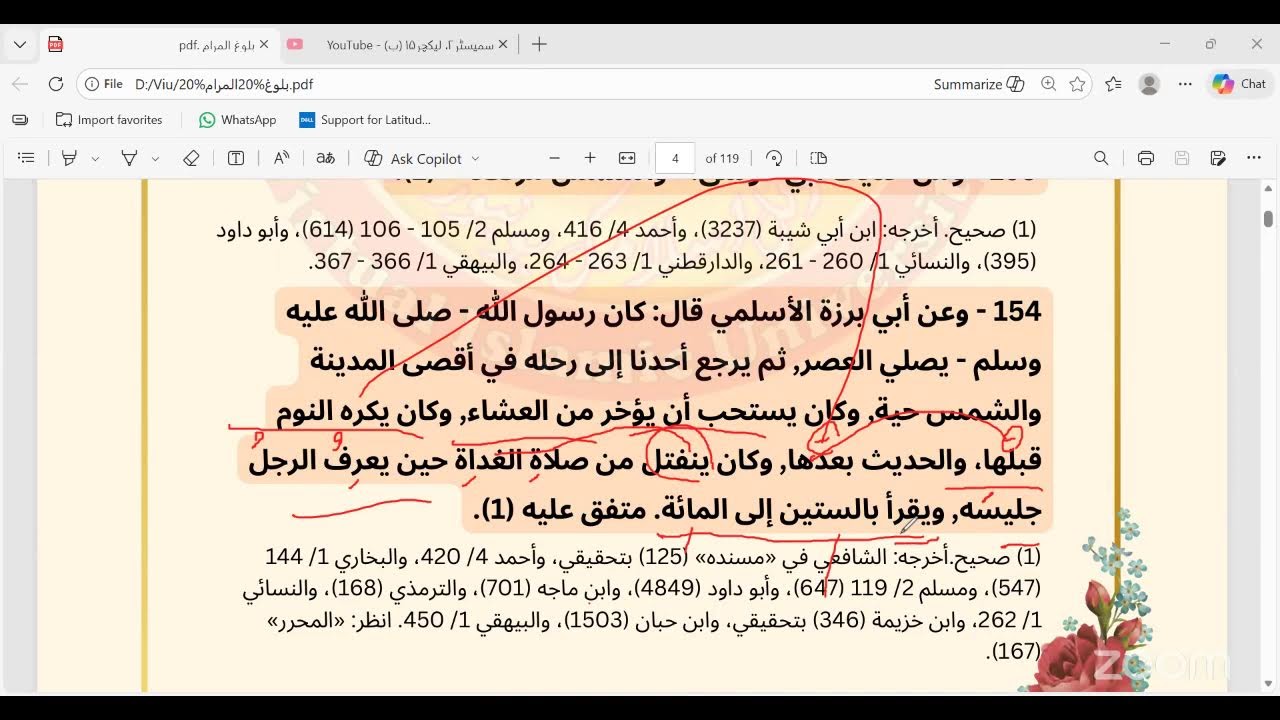Zoom in the PDF
The width and height of the screenshot is (1280, 720).
[590, 158]
